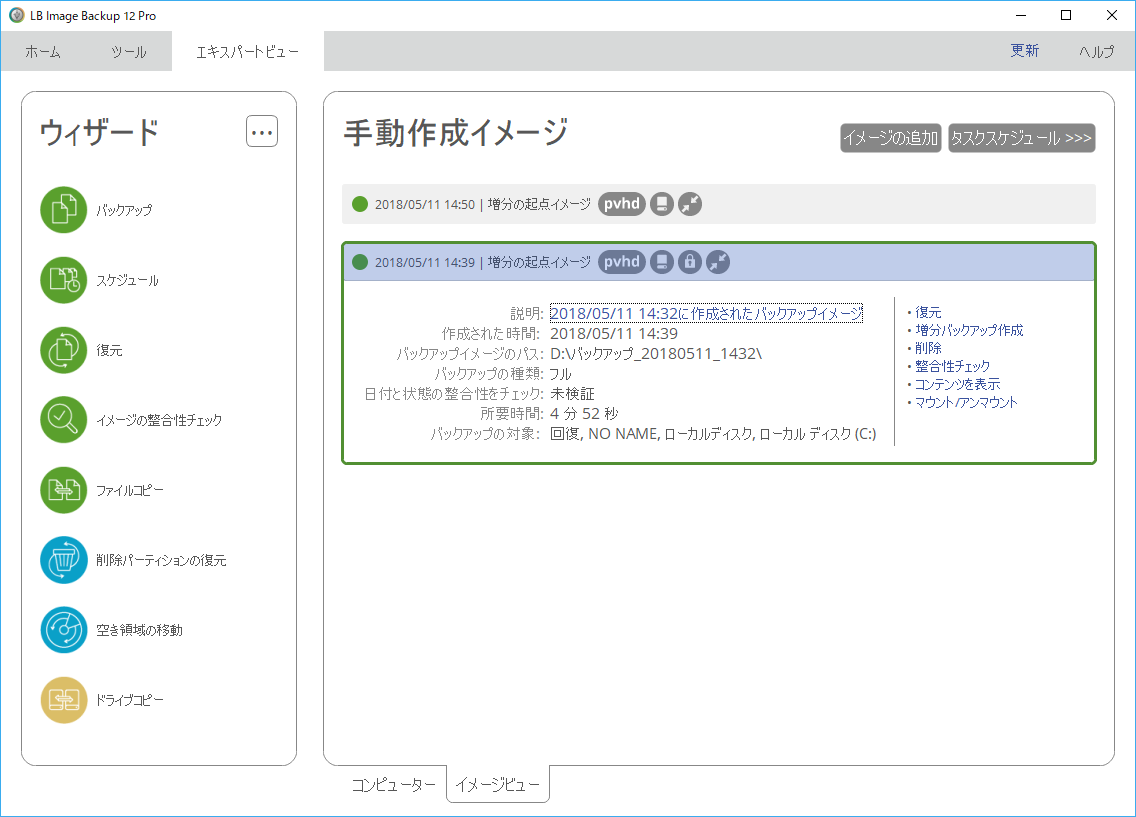Click the 空き領域の移動 icon
Screen dimensions: 1136x817
[x=64, y=630]
